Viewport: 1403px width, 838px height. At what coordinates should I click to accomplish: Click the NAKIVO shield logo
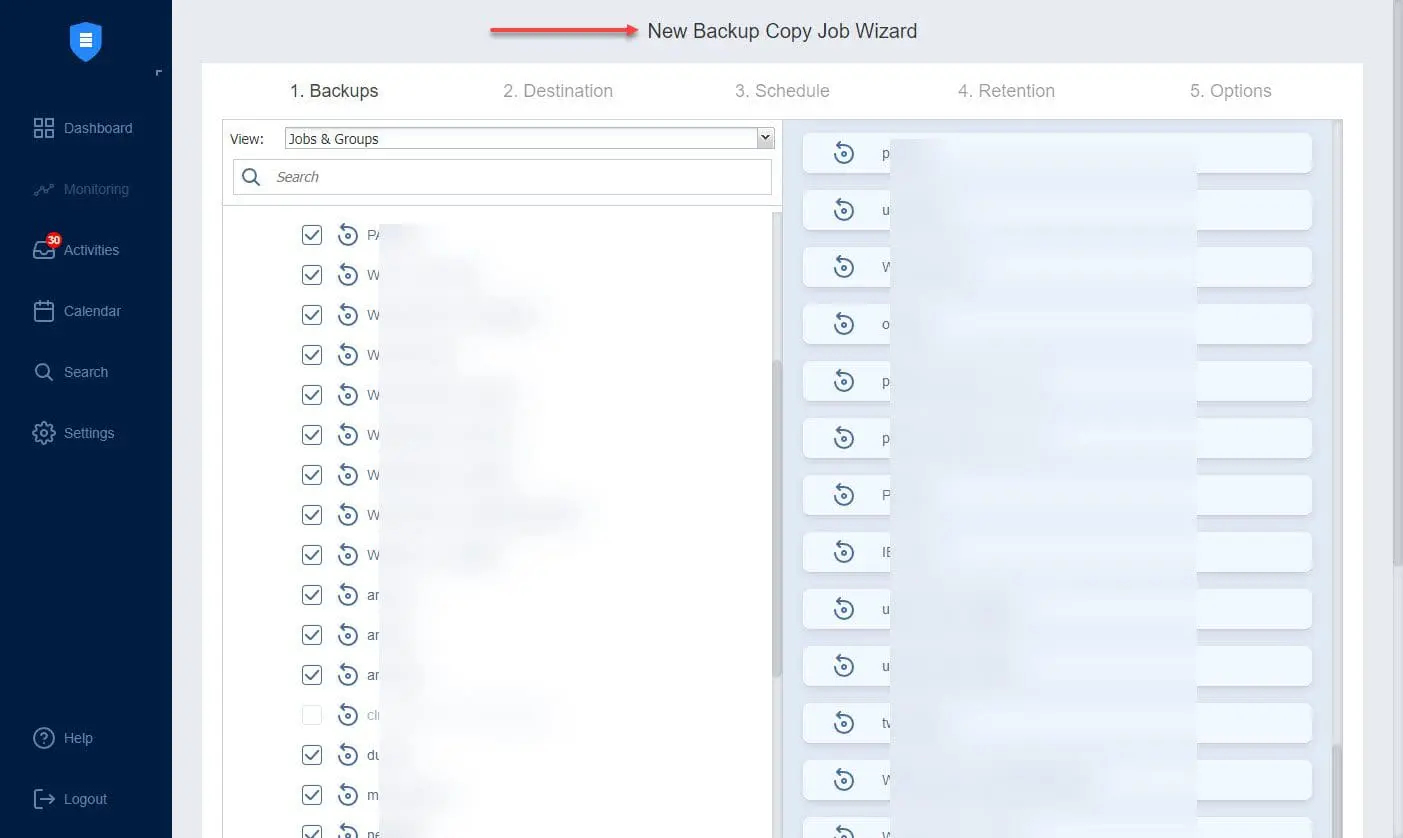(x=85, y=41)
